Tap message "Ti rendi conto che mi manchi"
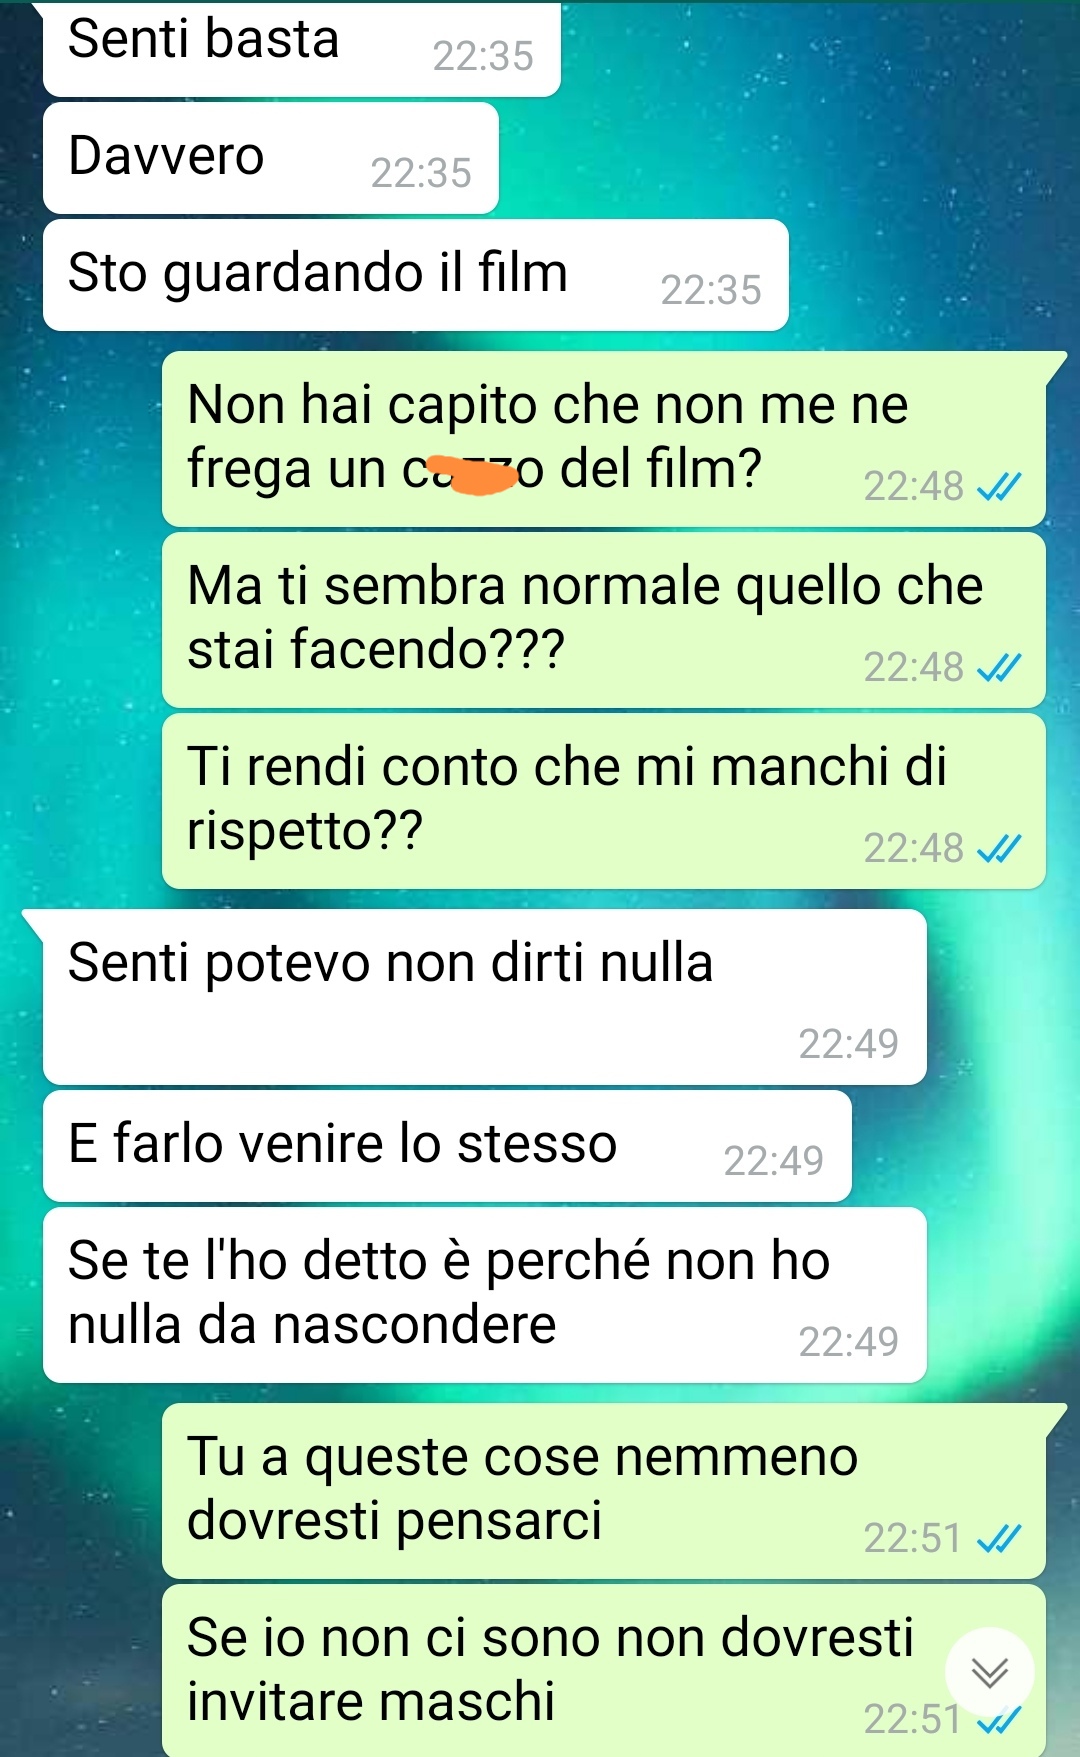 click(604, 801)
